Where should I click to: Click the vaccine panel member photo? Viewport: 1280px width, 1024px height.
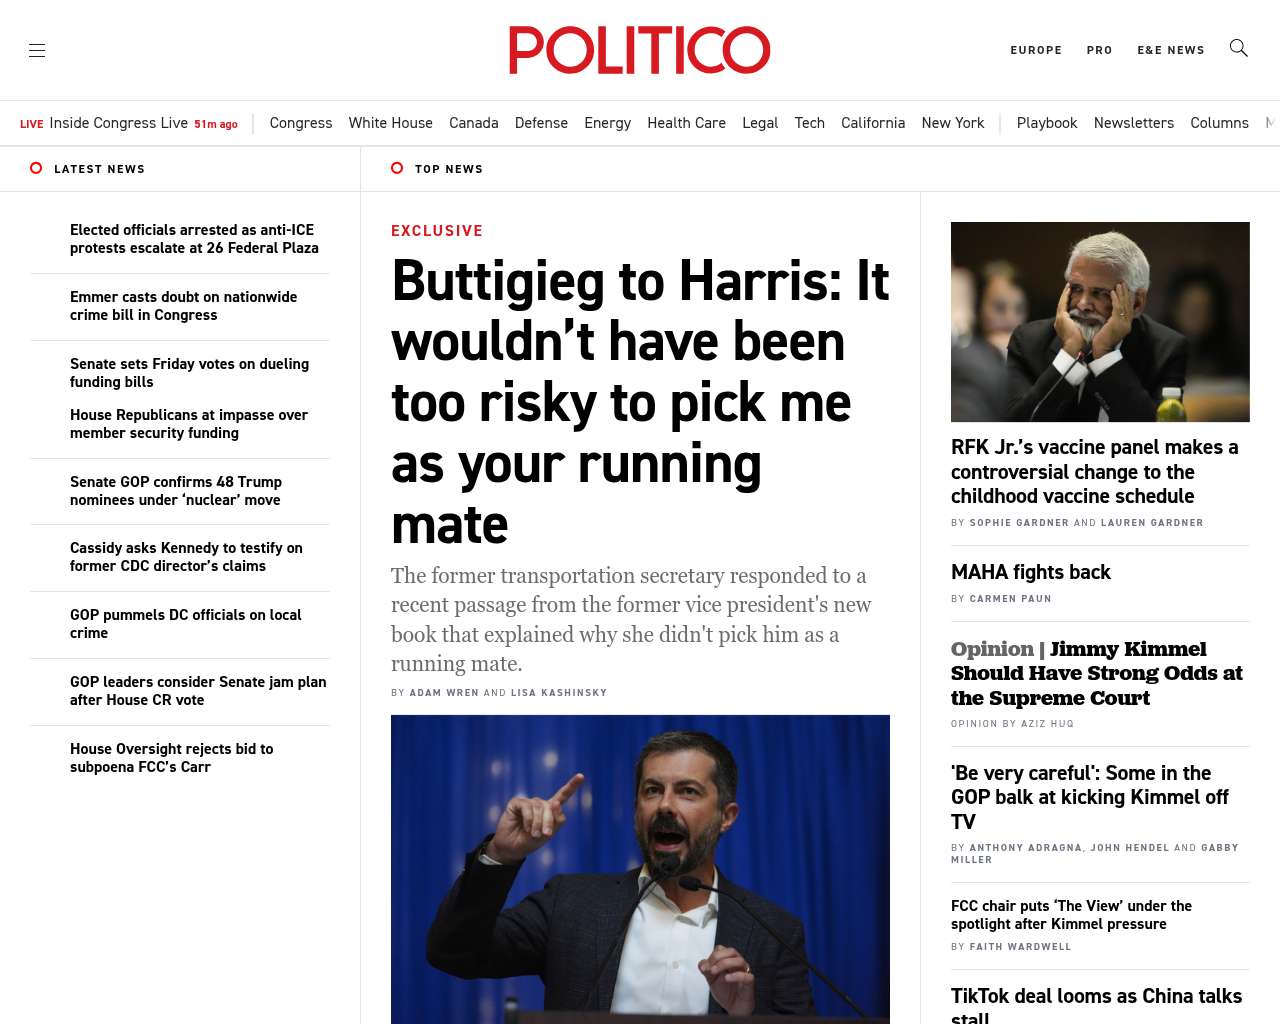[1100, 322]
